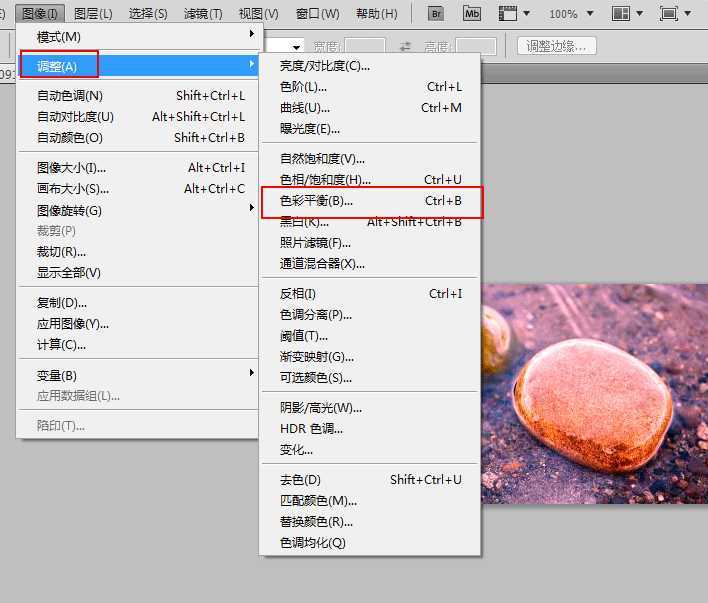
Task: Click the pebble photo on the canvas
Action: [x=594, y=394]
